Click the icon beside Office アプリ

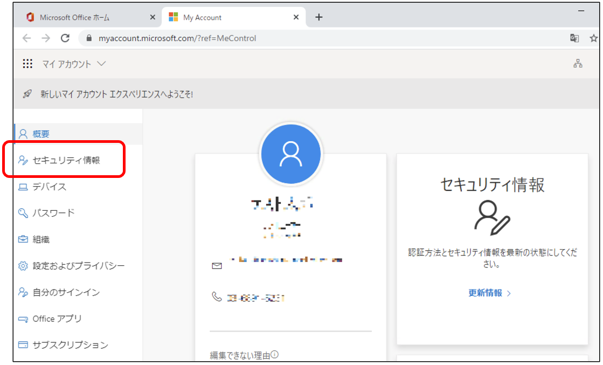23,319
